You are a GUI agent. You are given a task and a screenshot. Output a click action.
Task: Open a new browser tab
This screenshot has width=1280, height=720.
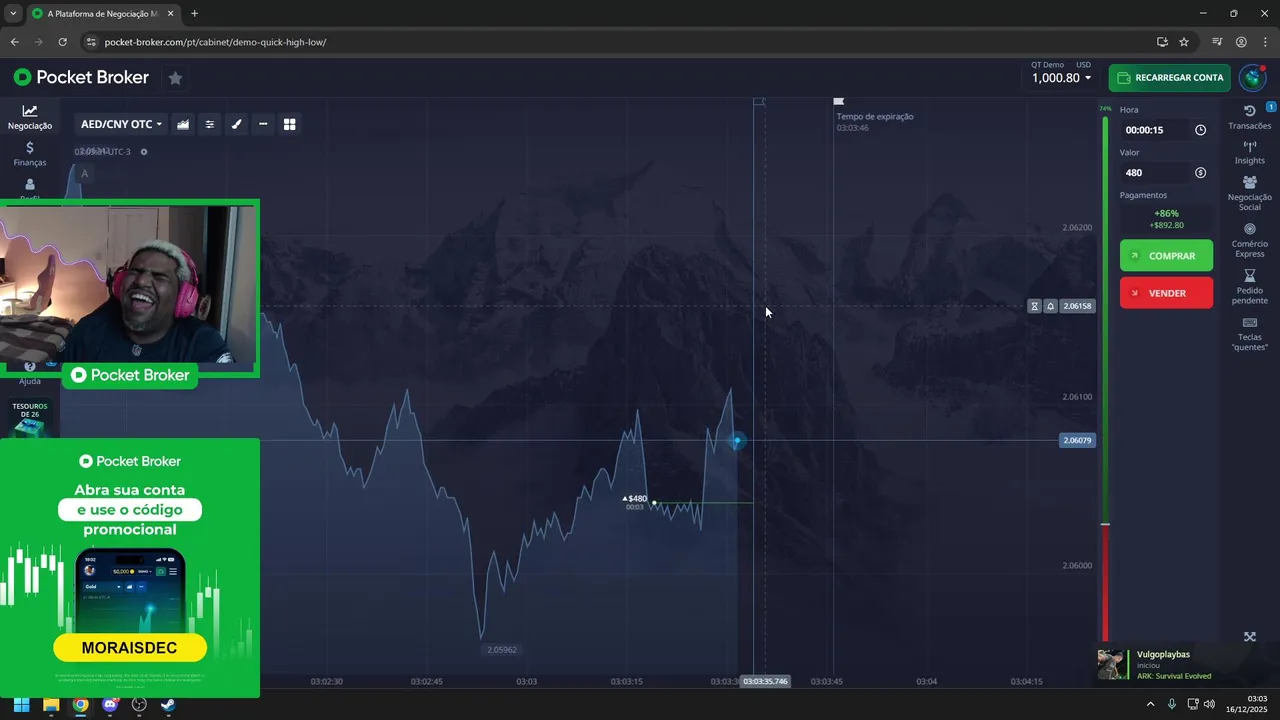tap(194, 14)
